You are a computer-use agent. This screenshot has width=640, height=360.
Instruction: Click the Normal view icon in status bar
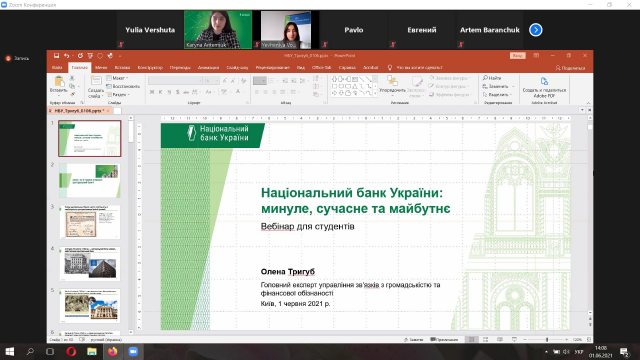point(471,340)
